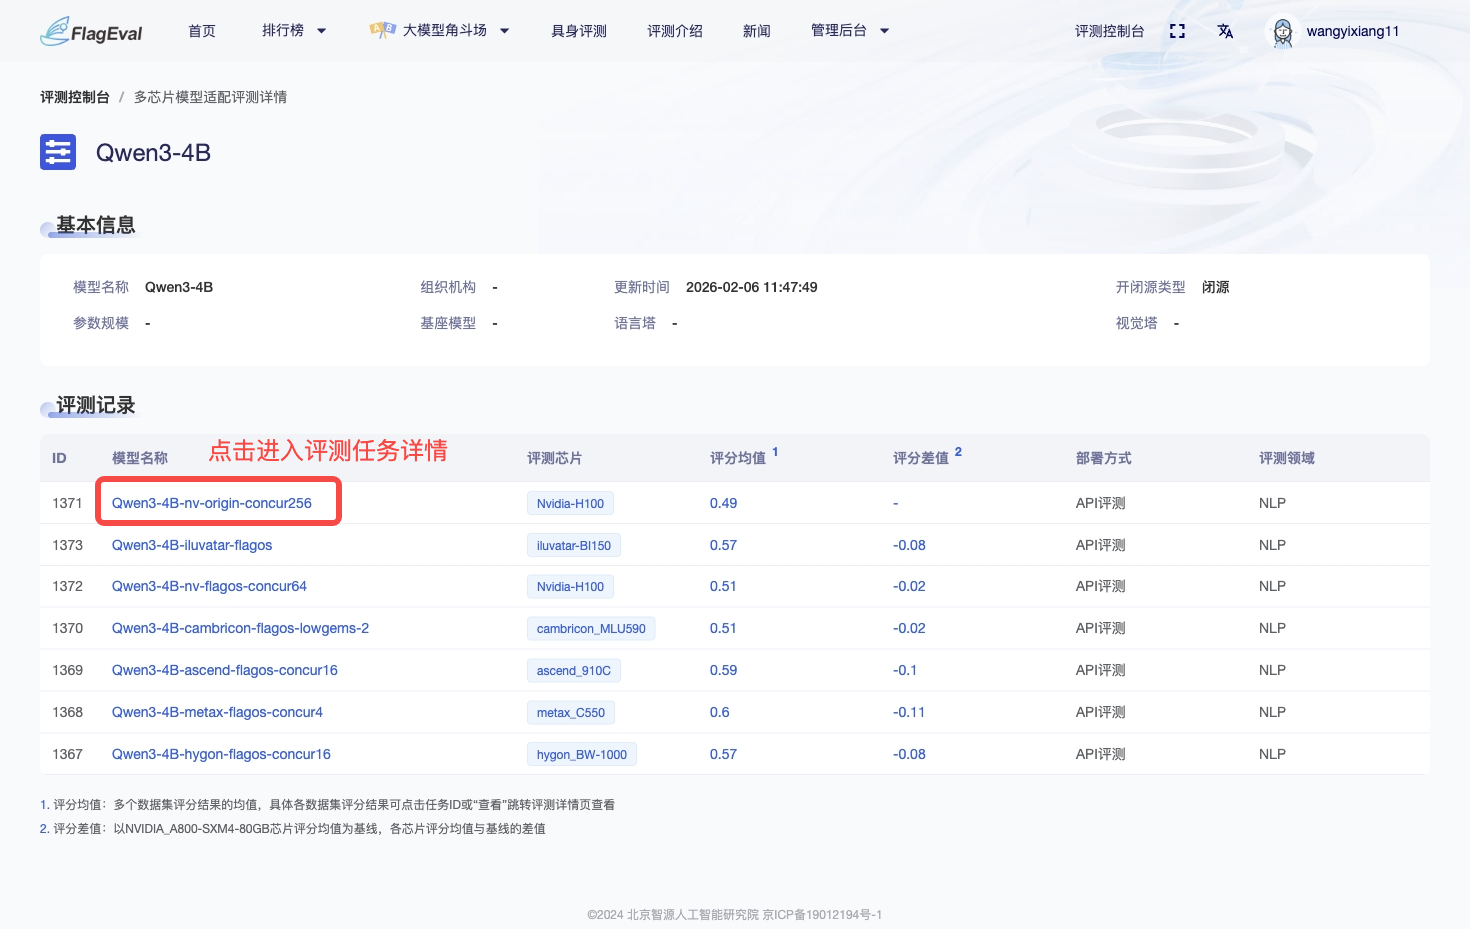Viewport: 1470px width, 929px height.
Task: Open the Nvidia-H100 chip tag
Action: coord(570,503)
